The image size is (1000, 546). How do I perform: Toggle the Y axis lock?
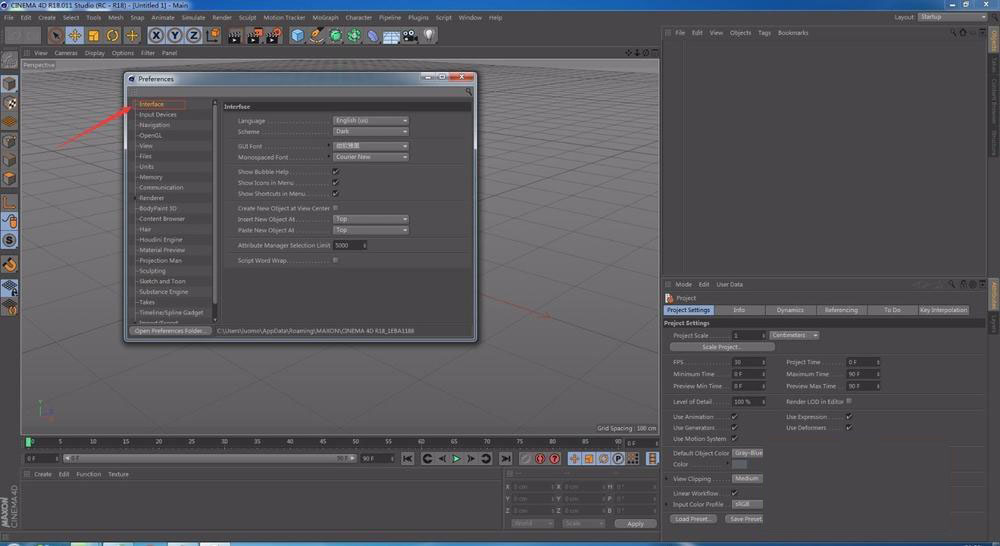(x=175, y=36)
